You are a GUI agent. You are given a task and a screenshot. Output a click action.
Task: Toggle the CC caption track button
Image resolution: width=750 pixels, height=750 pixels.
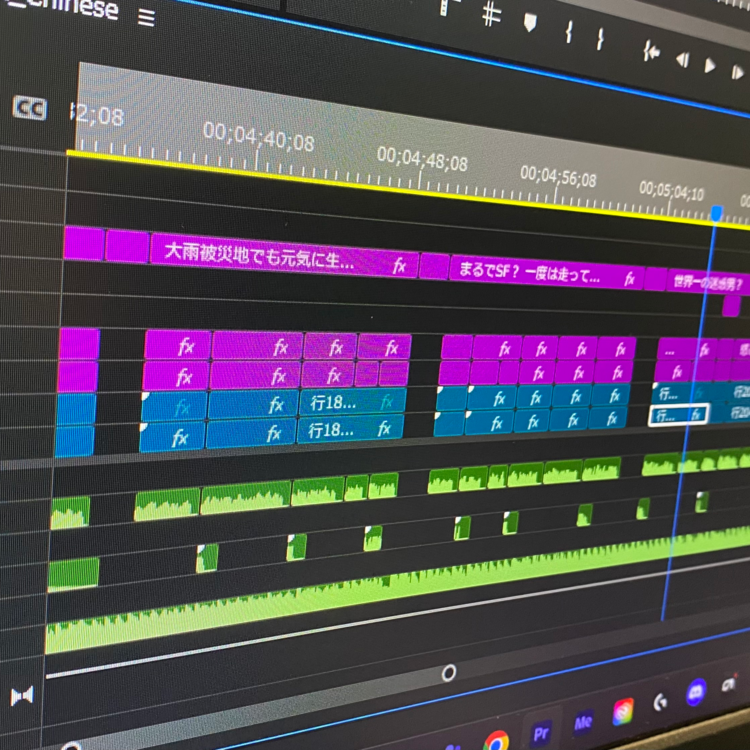(29, 108)
